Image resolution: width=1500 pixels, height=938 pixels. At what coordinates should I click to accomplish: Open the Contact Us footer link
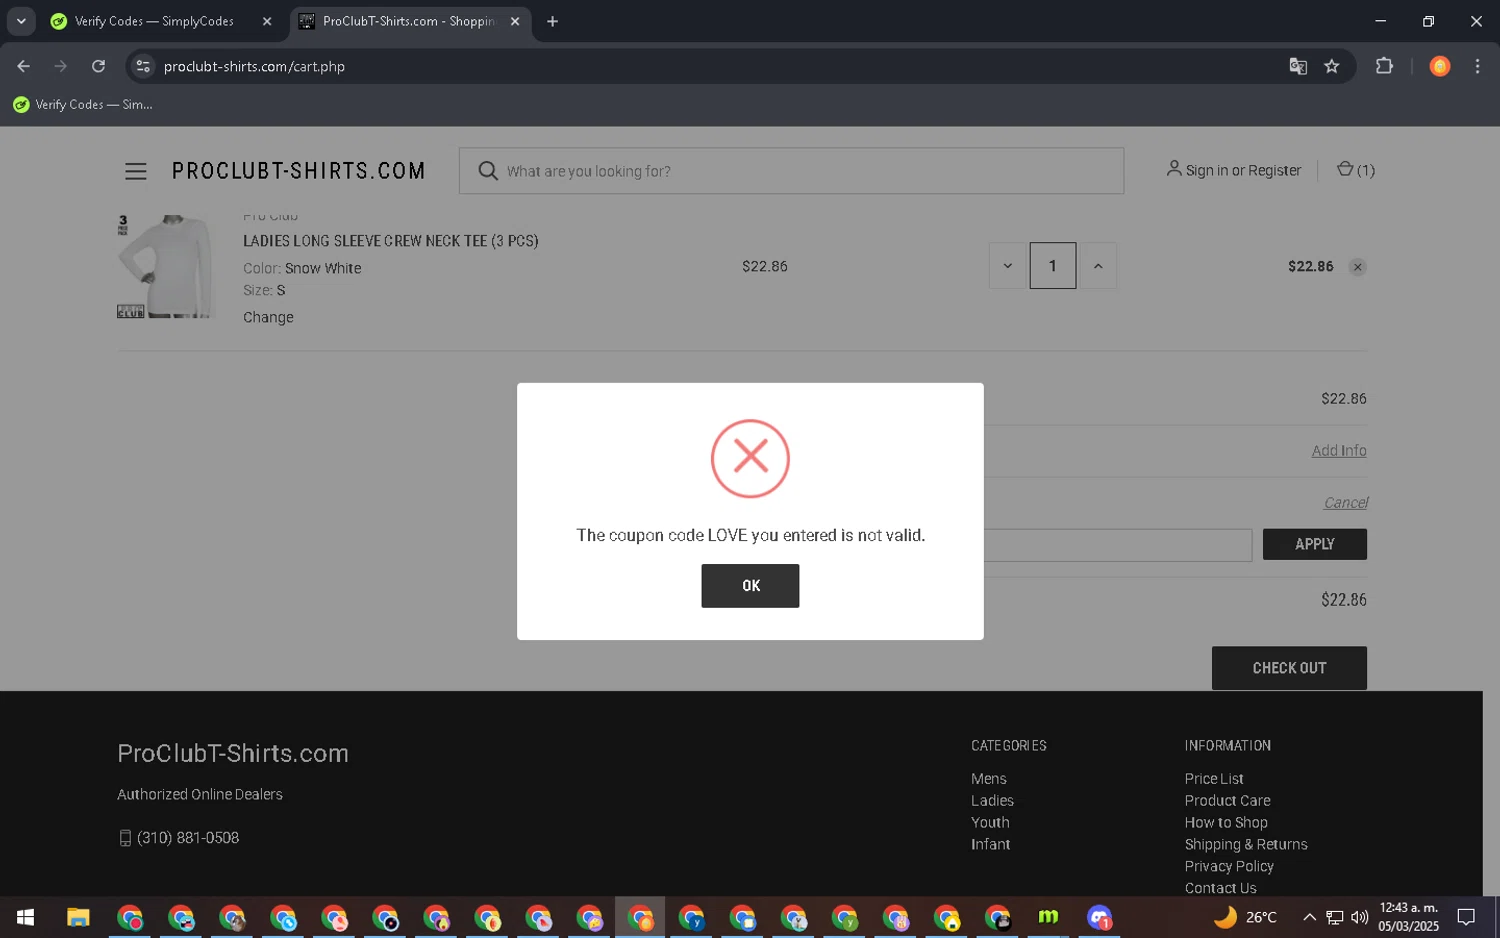coord(1220,888)
